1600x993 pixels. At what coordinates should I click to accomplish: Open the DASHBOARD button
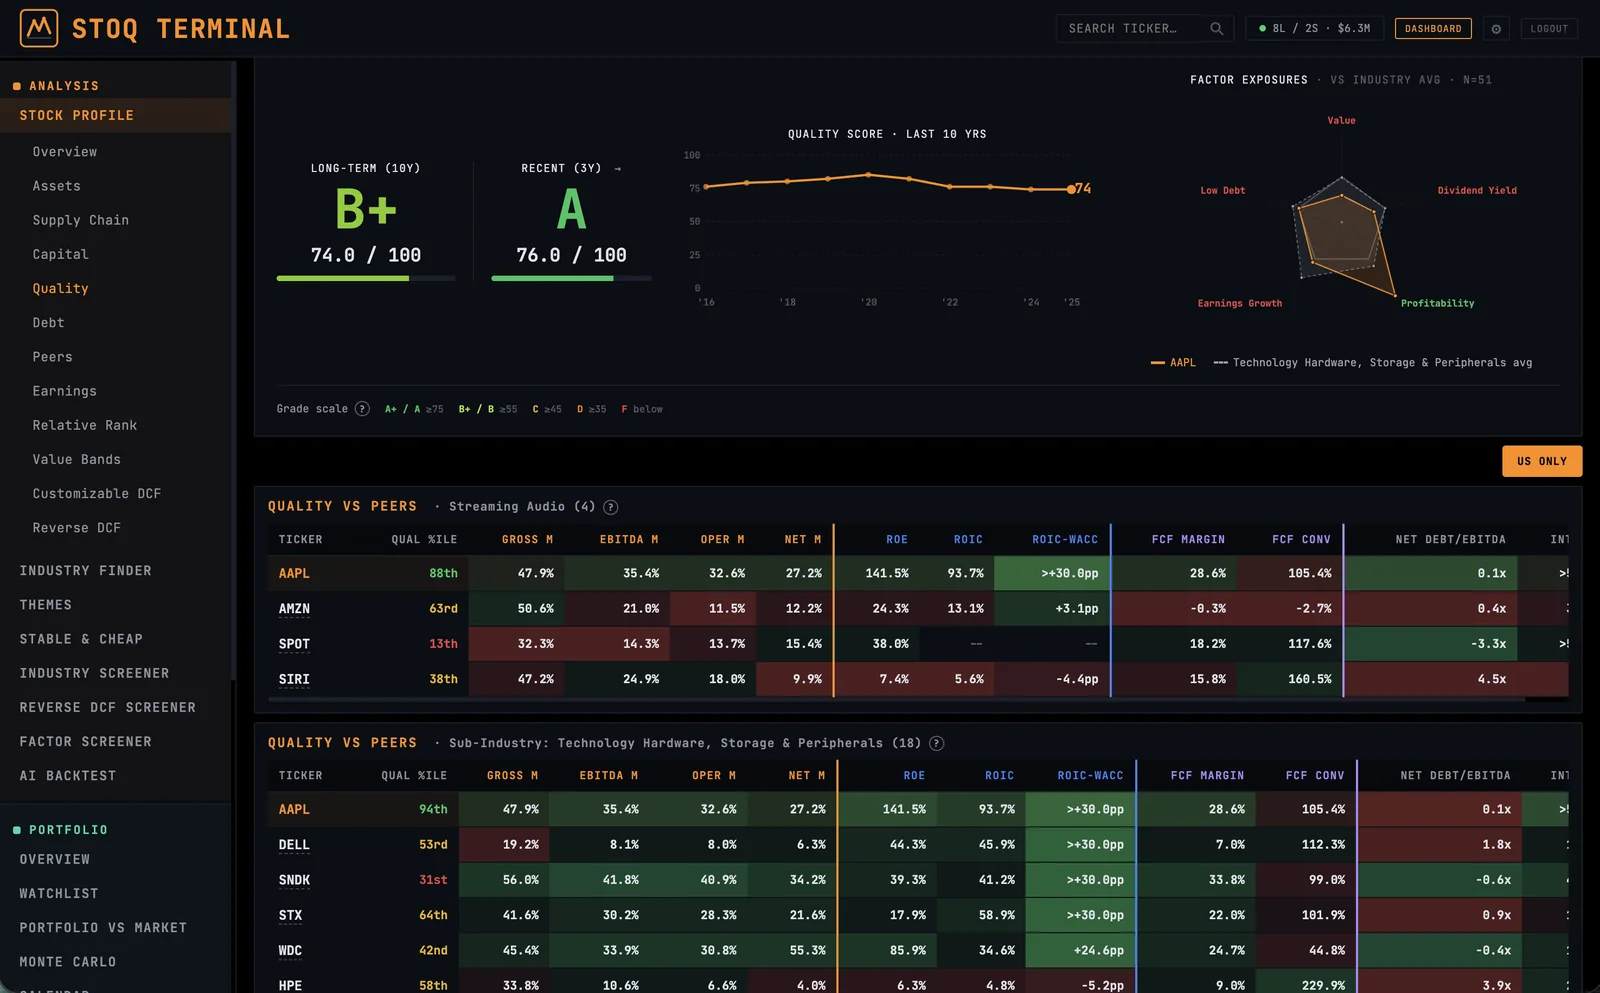(x=1433, y=28)
